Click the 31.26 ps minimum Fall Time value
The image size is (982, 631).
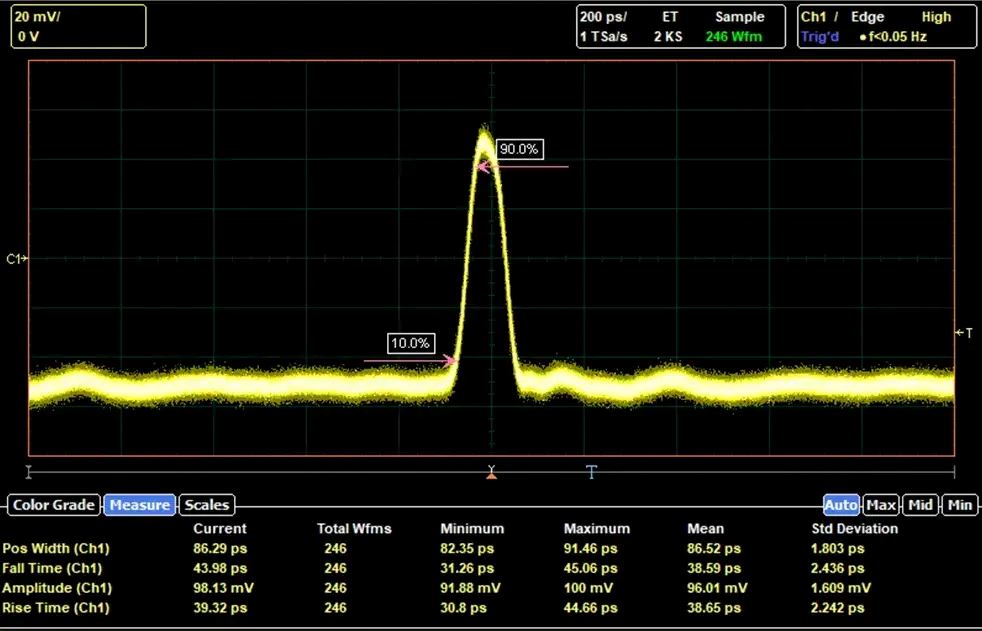(467, 568)
